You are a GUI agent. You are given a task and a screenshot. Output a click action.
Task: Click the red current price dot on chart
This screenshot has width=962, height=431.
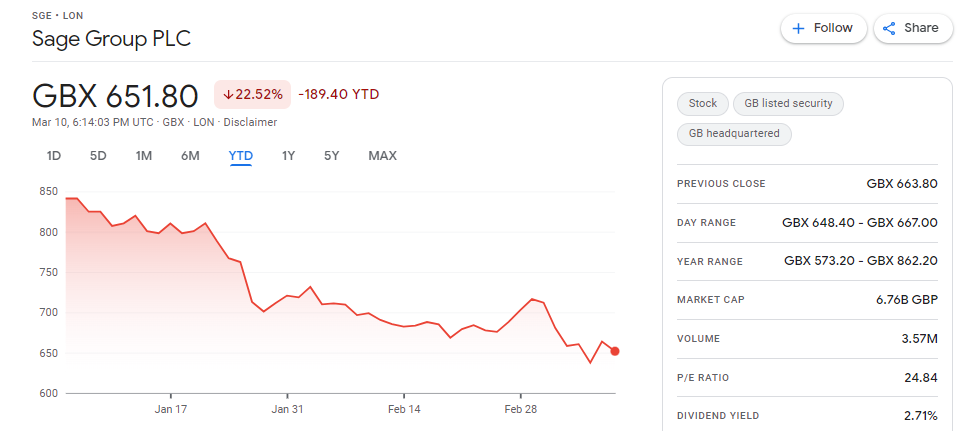(615, 351)
